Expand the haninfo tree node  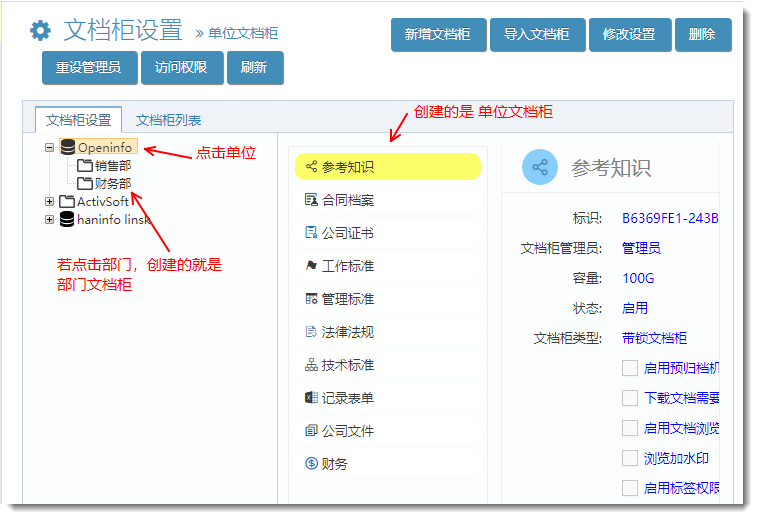click(50, 219)
